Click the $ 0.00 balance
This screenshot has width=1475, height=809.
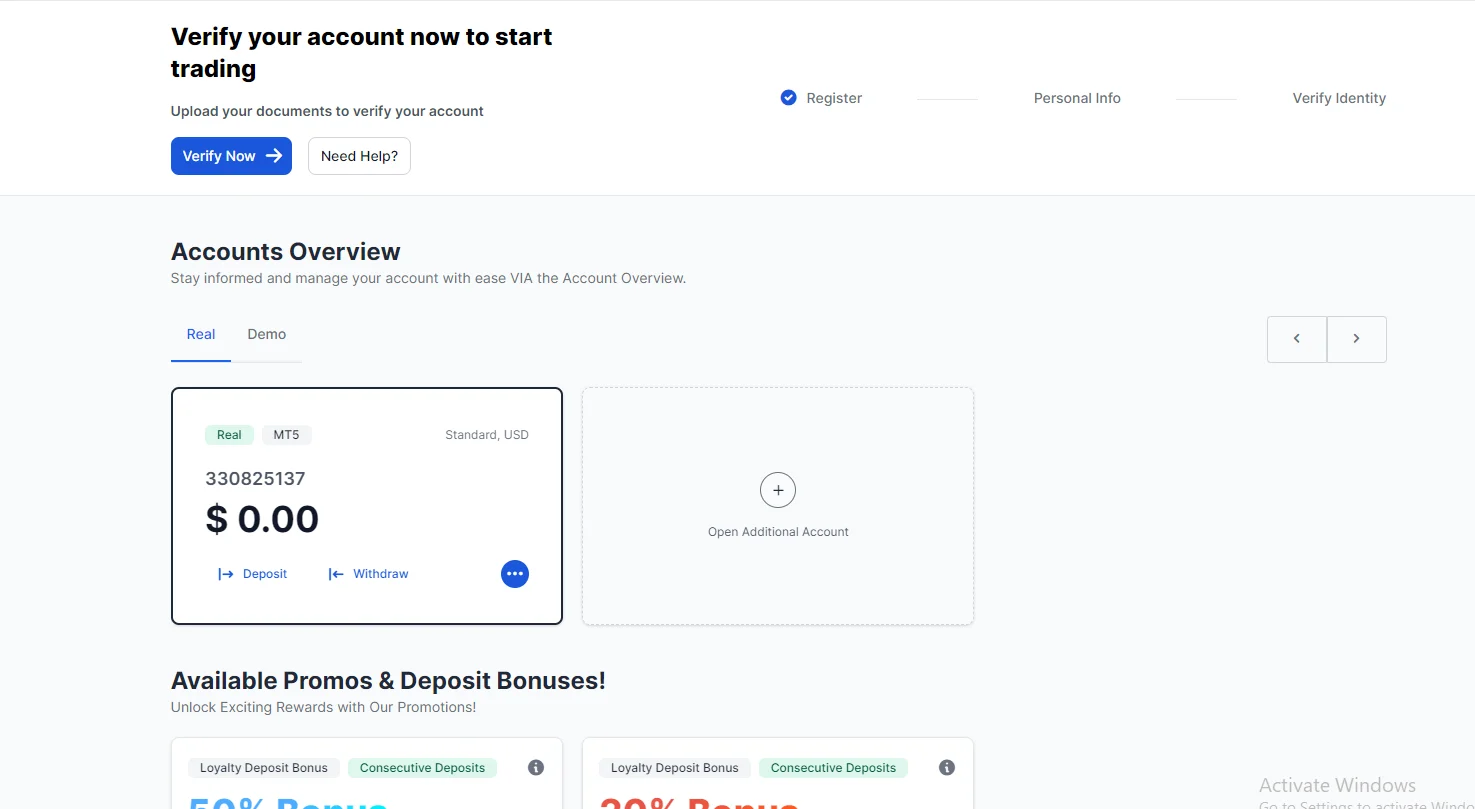pyautogui.click(x=262, y=520)
